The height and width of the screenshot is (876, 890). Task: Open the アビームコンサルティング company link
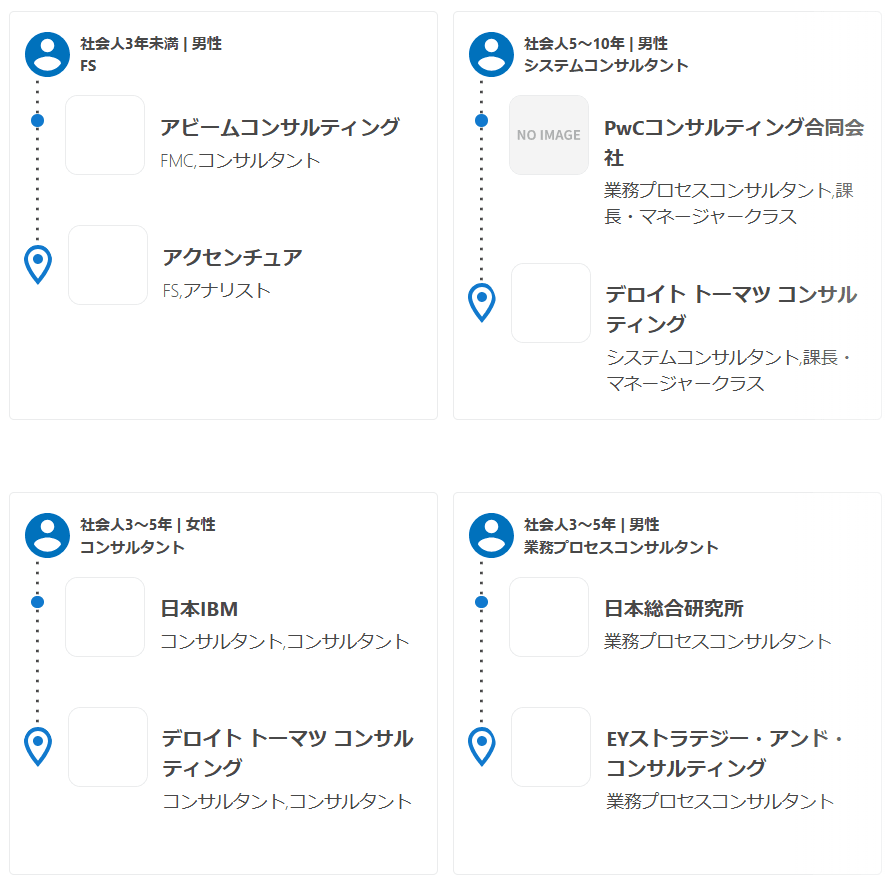279,127
